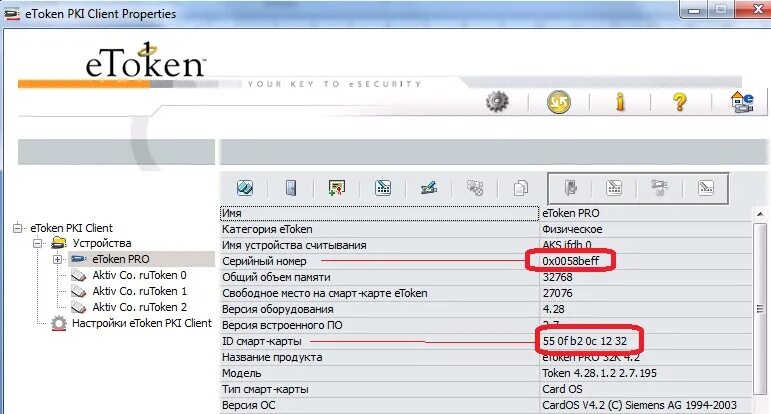
Task: Select Aktiv Co. ruToken 2 in tree
Action: tap(139, 307)
